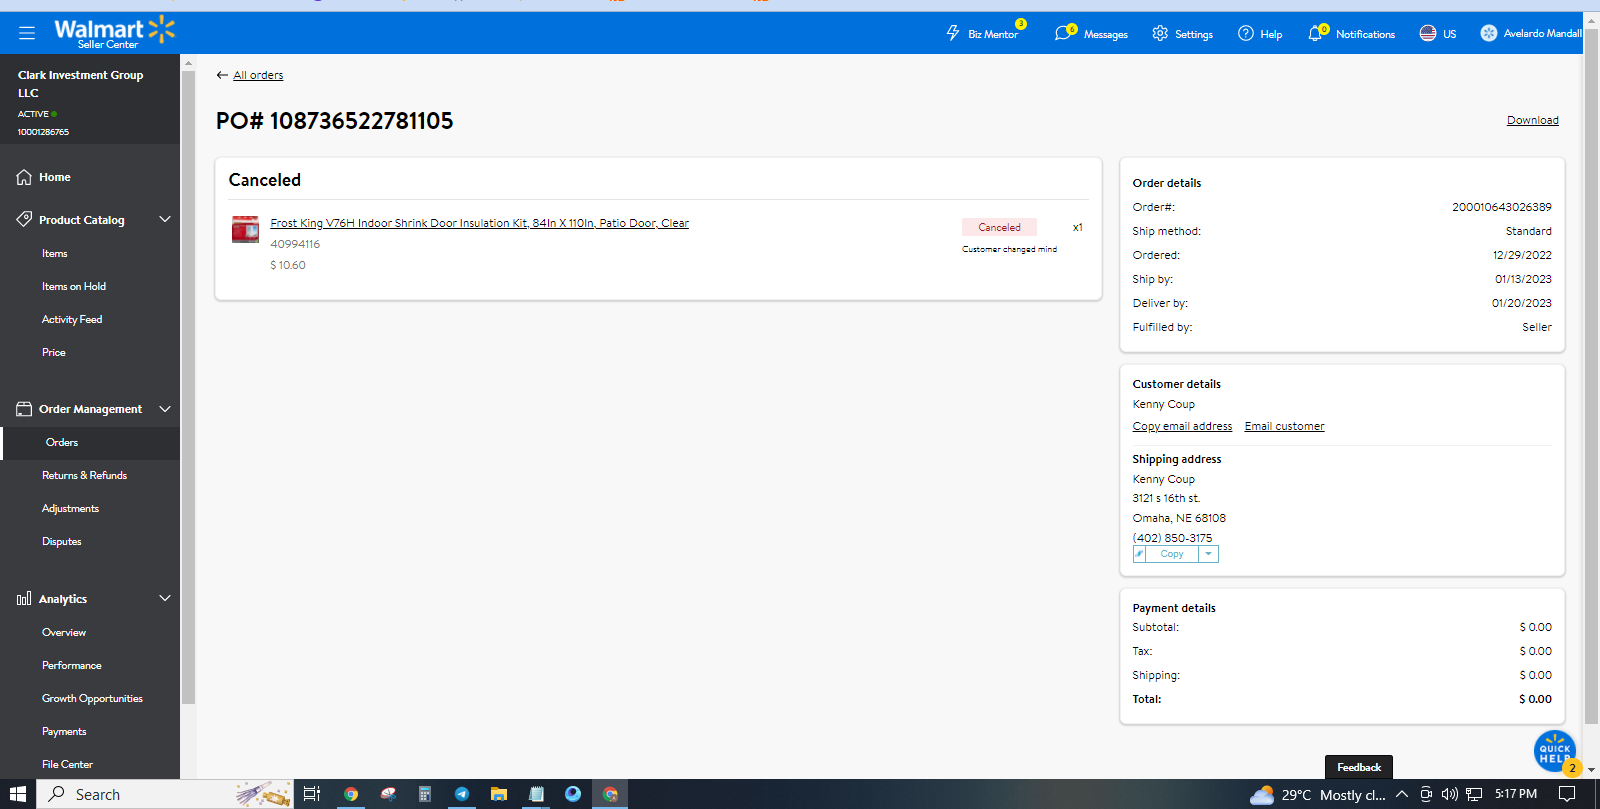The image size is (1600, 809).
Task: Click the US flag country icon
Action: coord(1428,33)
